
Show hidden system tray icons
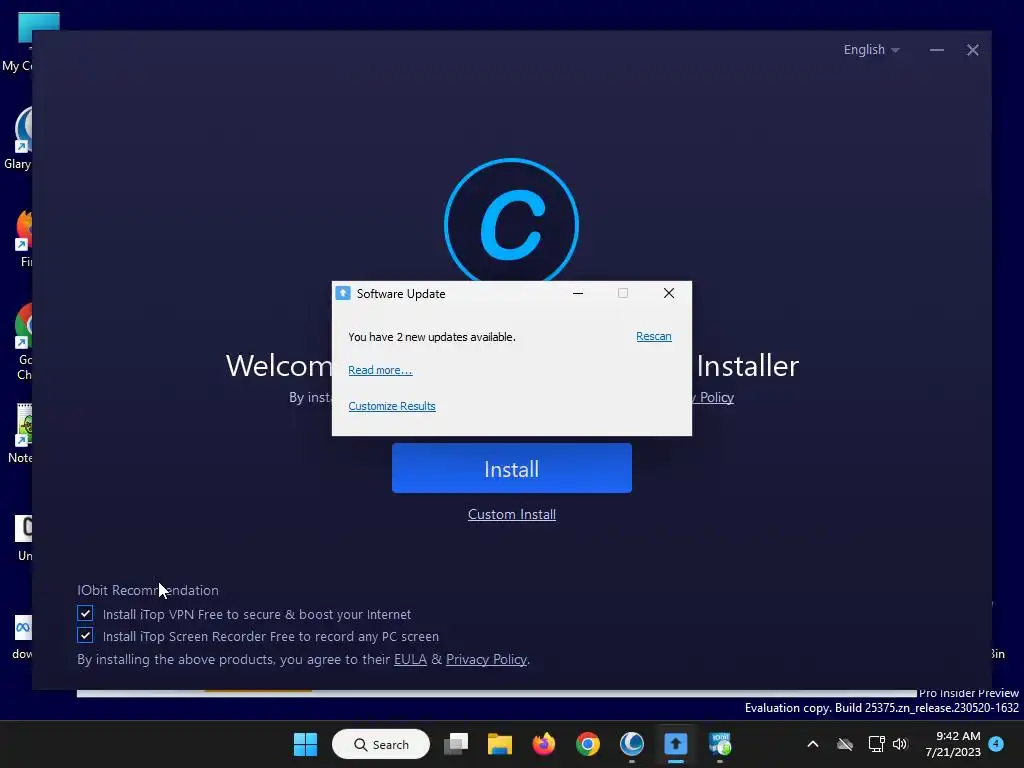813,744
